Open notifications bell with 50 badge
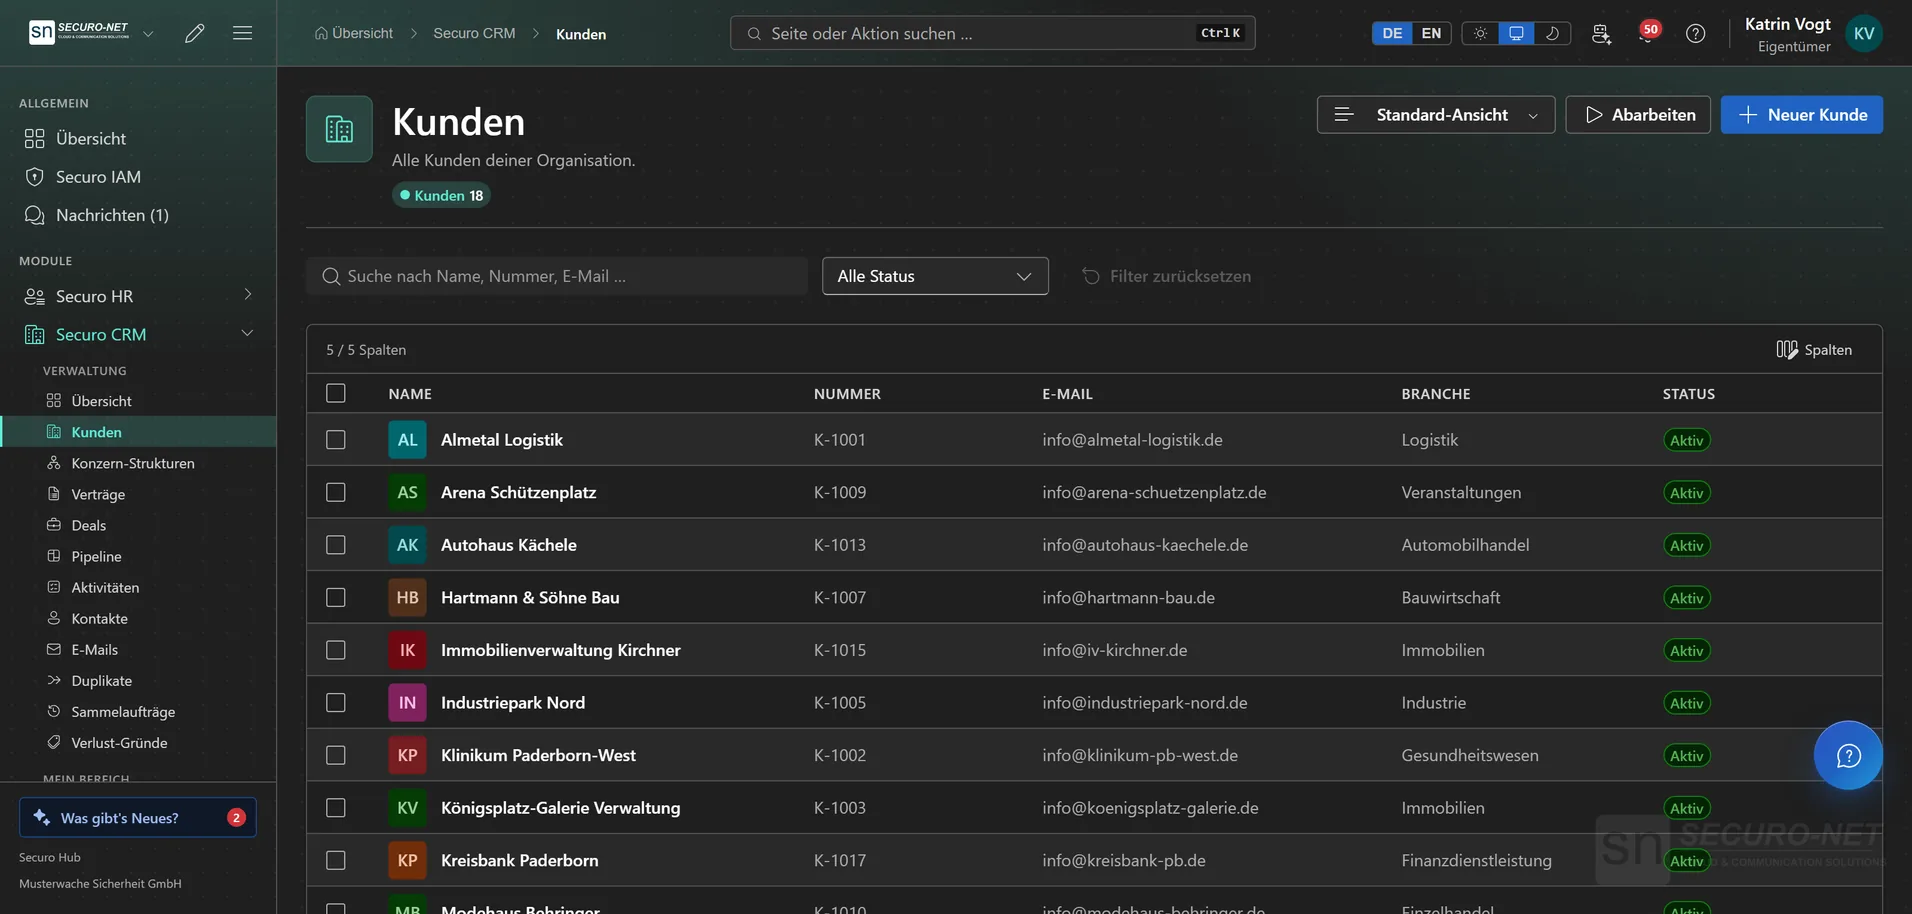Screen dimensions: 1912x914 1646,33
